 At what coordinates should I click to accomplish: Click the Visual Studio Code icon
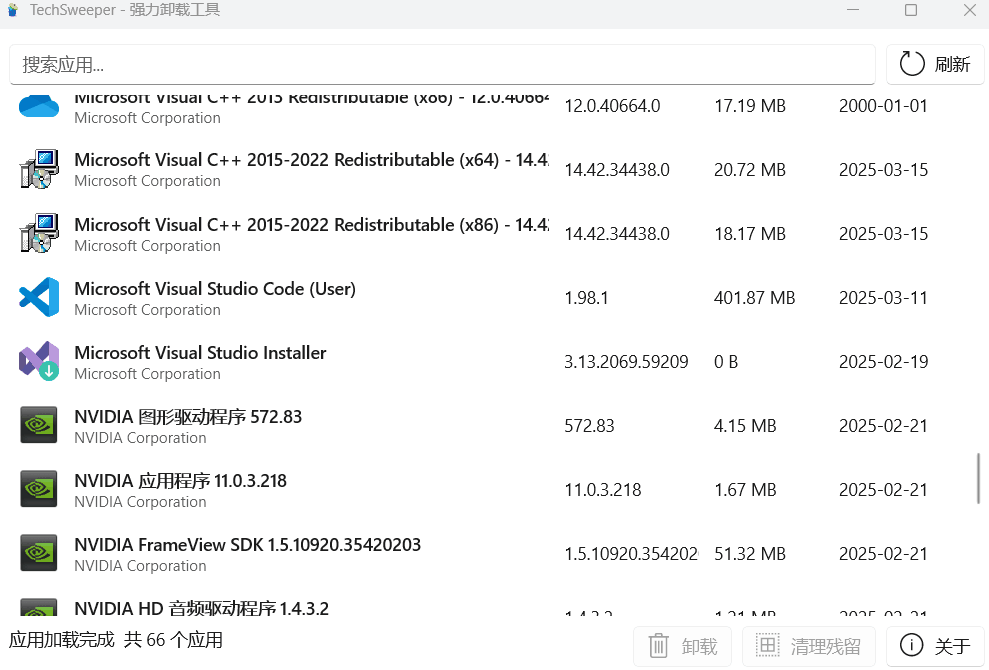tap(39, 297)
